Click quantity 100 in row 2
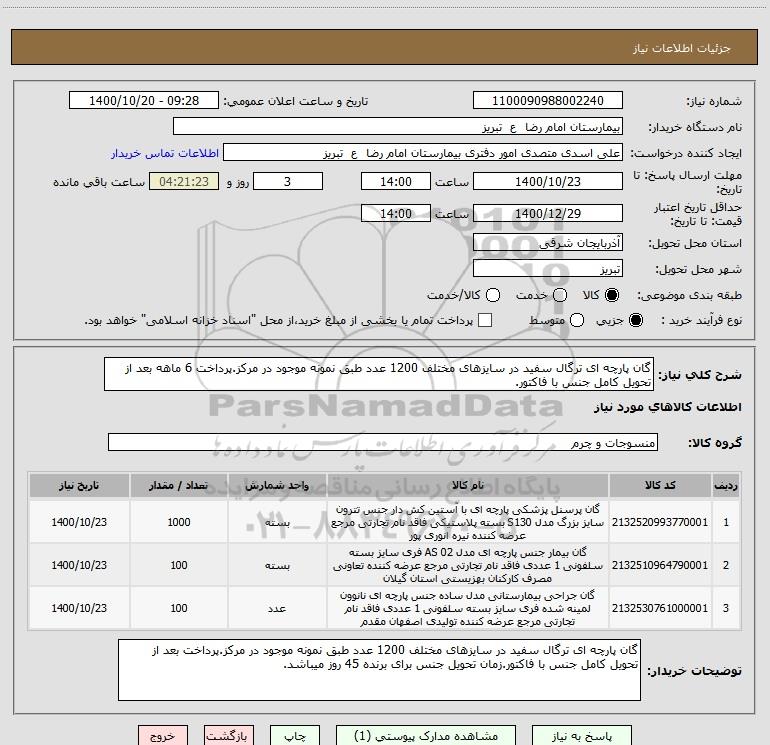Viewport: 770px width, 745px height. pyautogui.click(x=179, y=565)
